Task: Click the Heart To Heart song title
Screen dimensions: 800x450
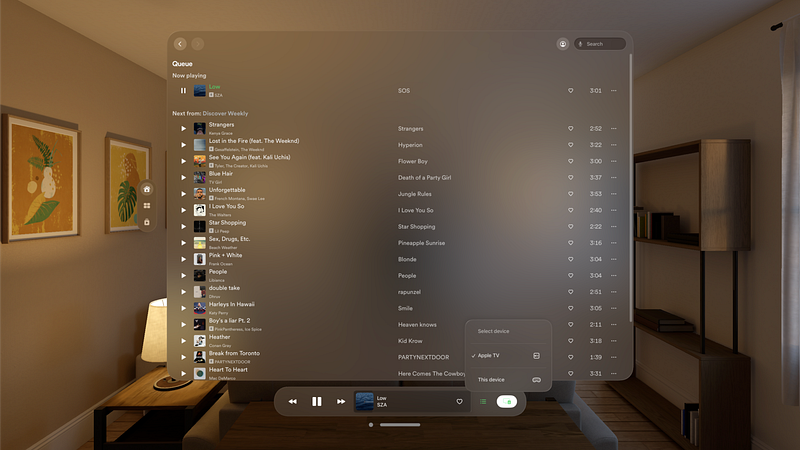Action: pos(228,369)
